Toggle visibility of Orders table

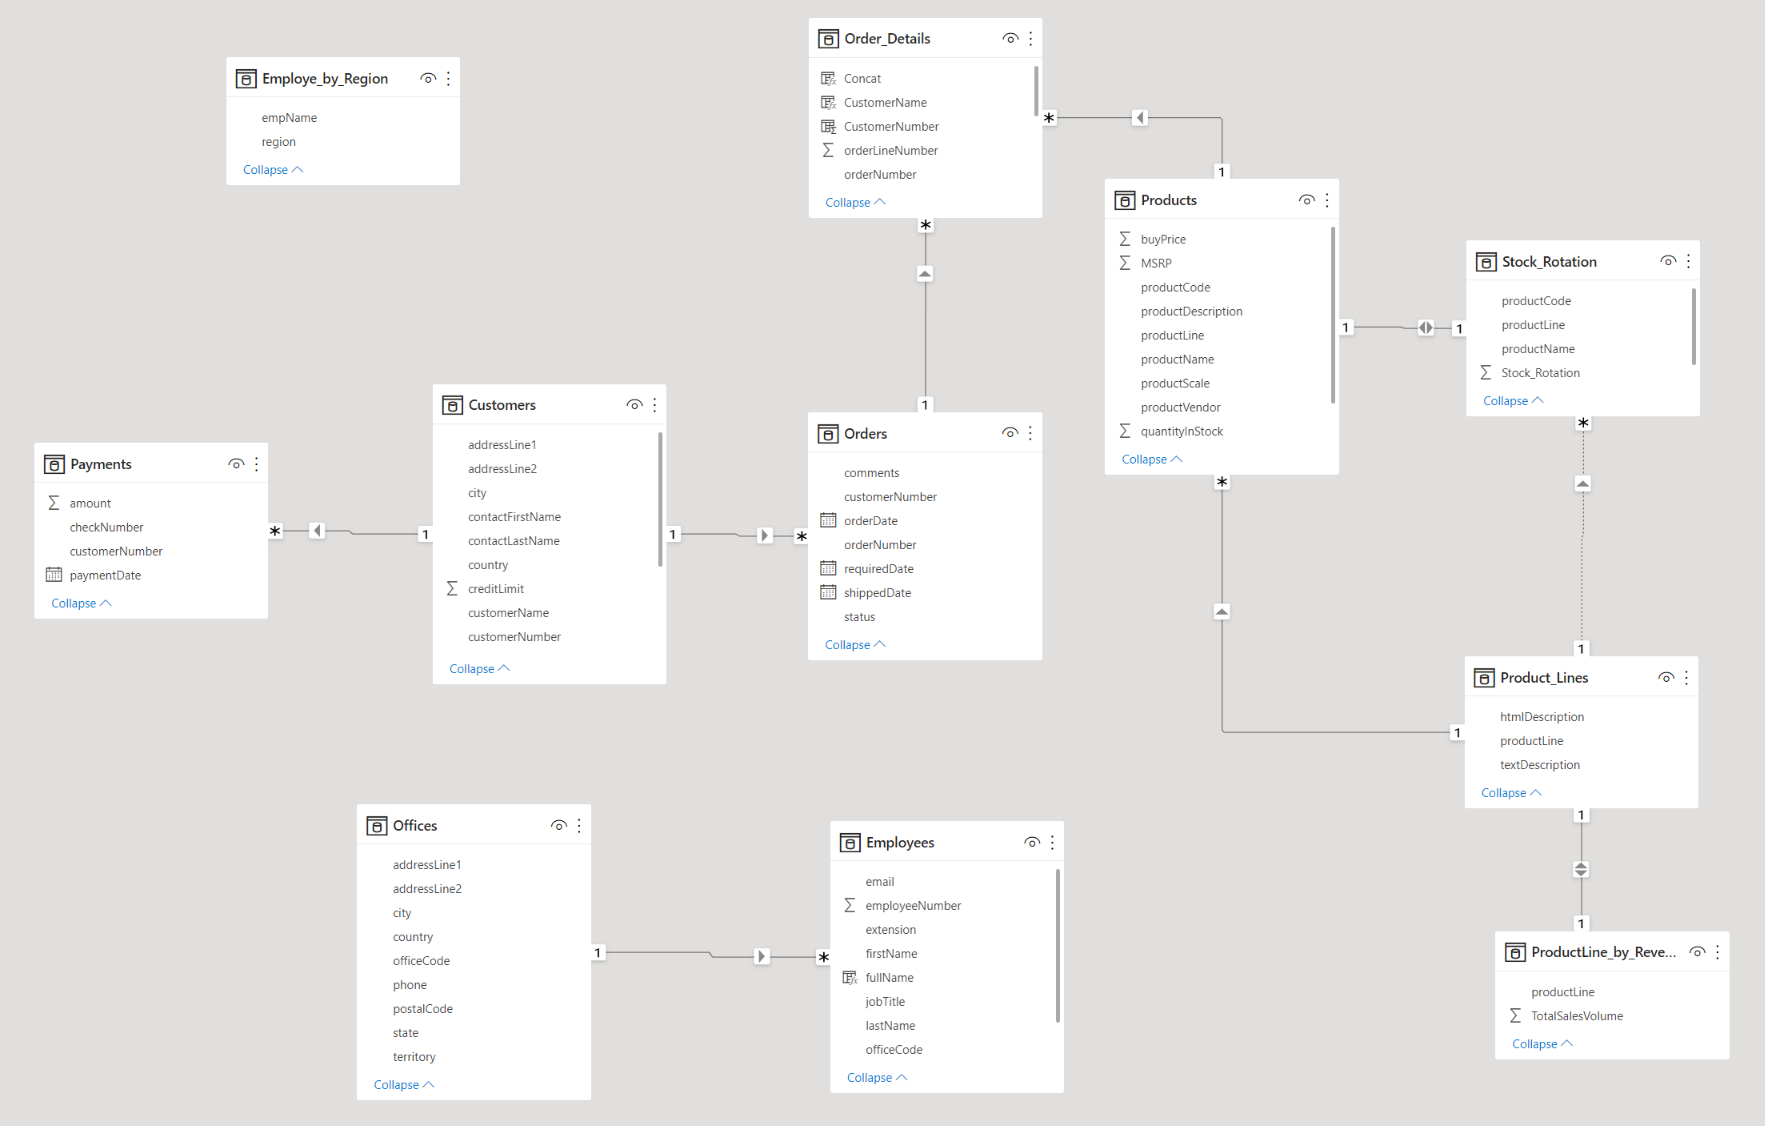tap(1010, 433)
